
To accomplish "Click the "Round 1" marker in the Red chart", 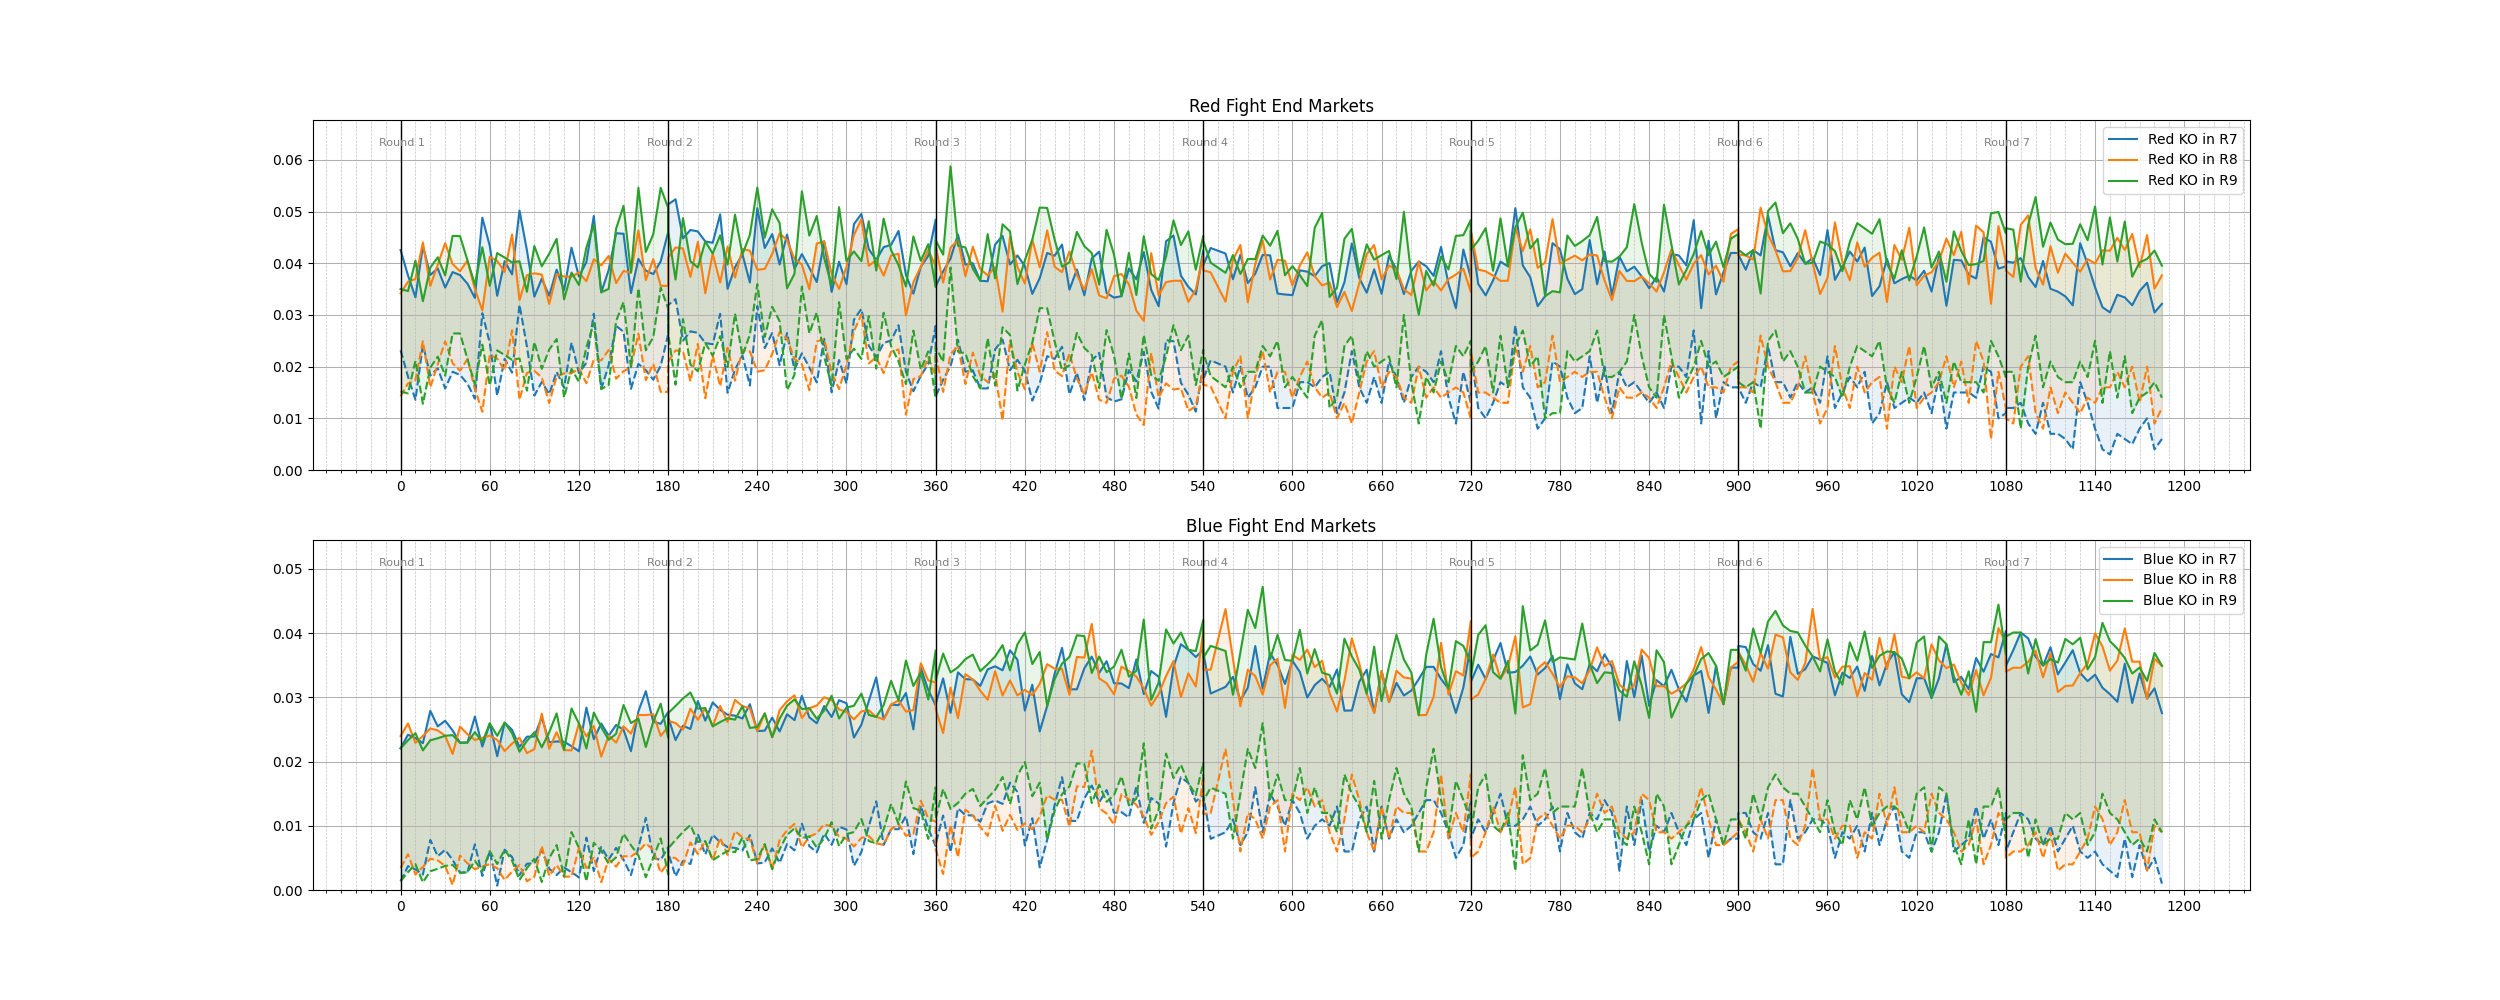I will coord(401,143).
